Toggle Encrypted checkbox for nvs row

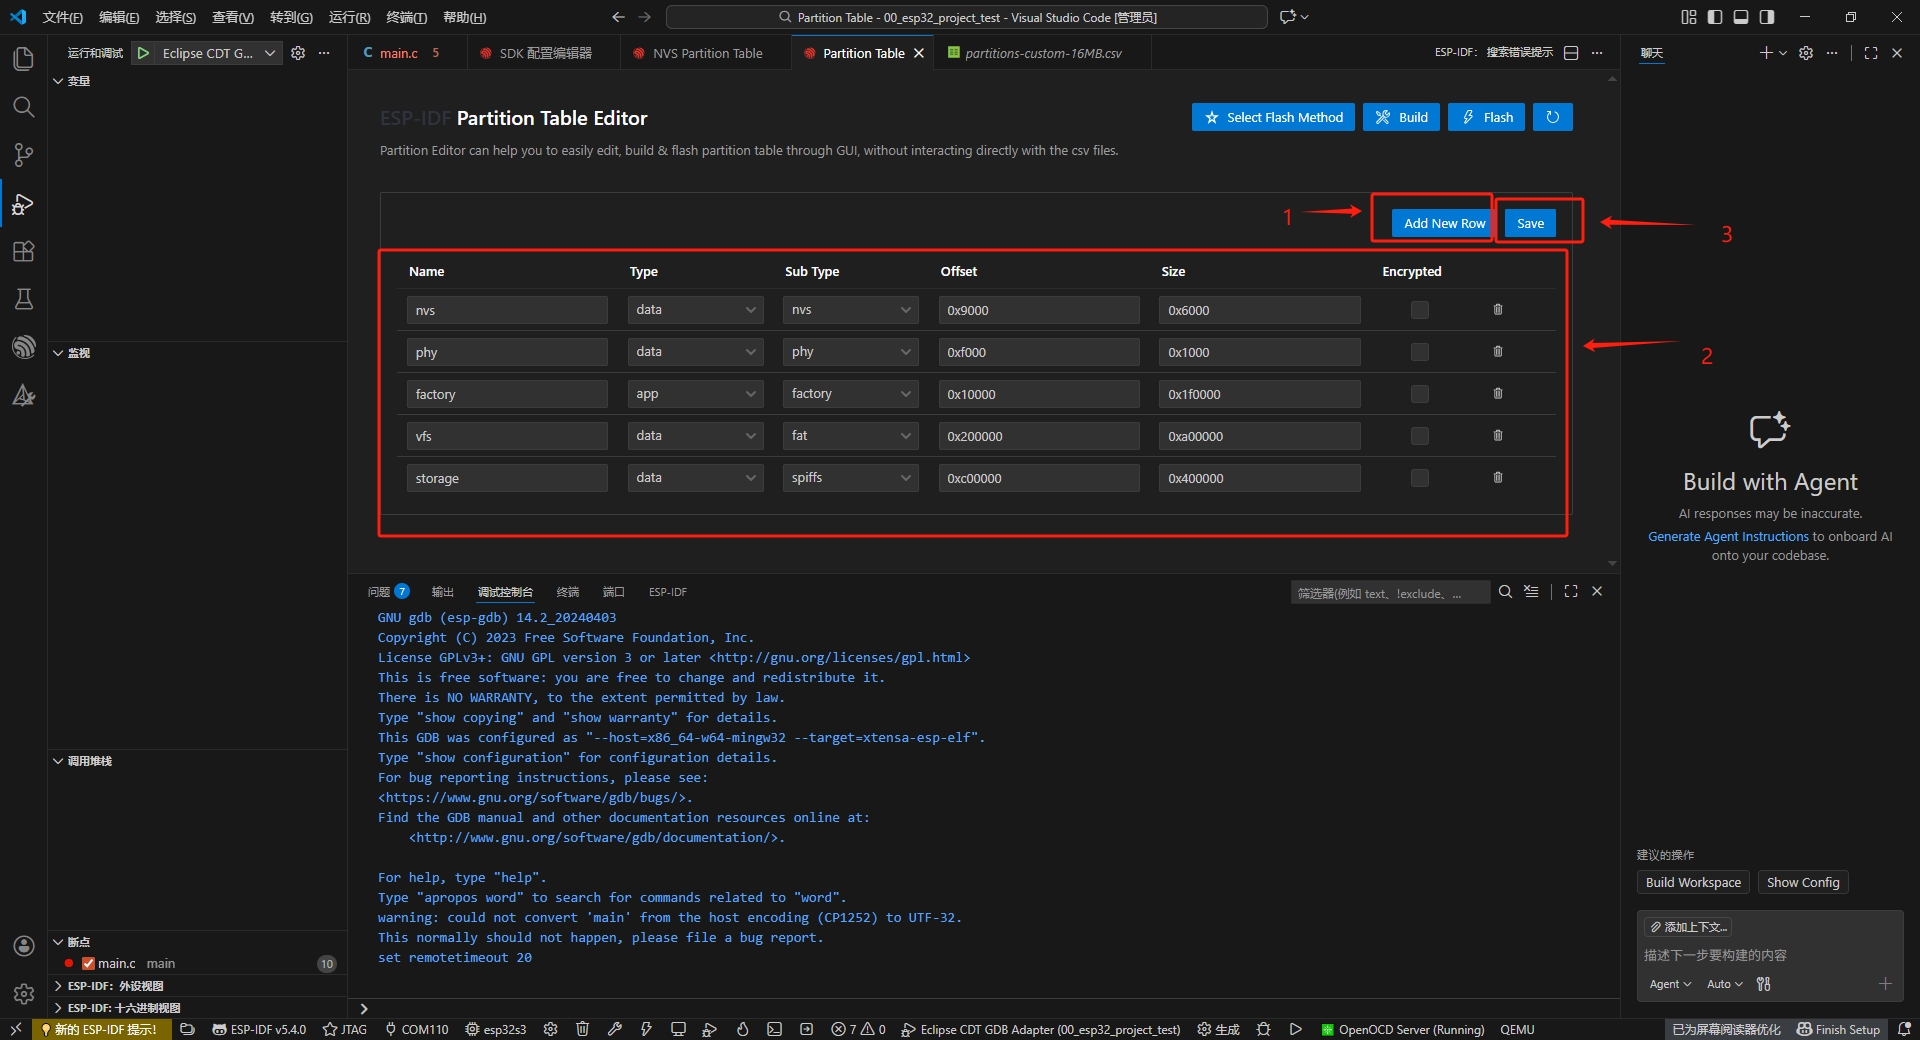[1419, 310]
